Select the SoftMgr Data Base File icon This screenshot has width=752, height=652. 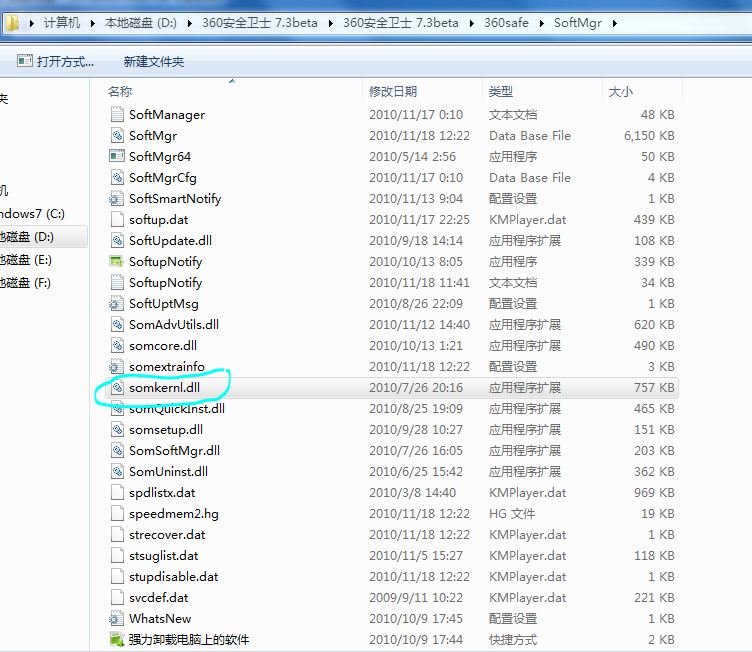[117, 136]
